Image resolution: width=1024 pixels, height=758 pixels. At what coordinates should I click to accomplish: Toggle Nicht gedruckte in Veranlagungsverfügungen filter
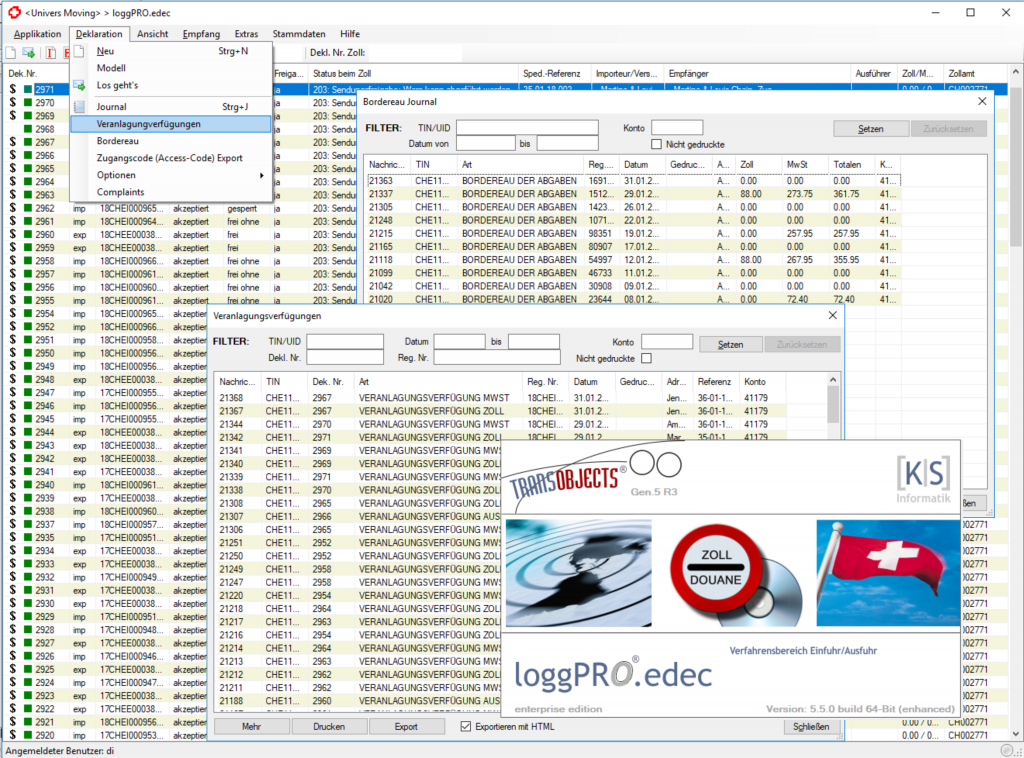(647, 358)
